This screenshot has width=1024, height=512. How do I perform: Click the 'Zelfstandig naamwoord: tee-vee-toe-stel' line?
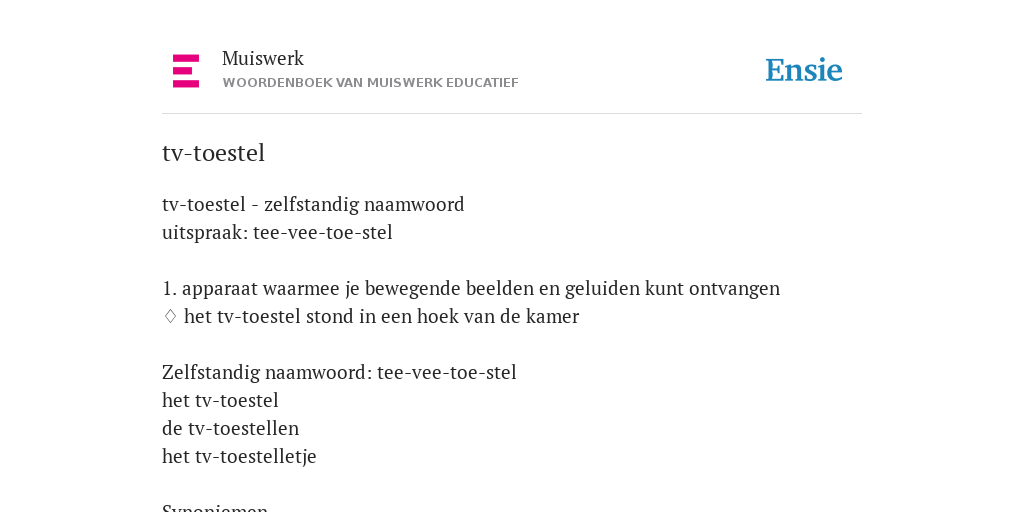pos(340,372)
